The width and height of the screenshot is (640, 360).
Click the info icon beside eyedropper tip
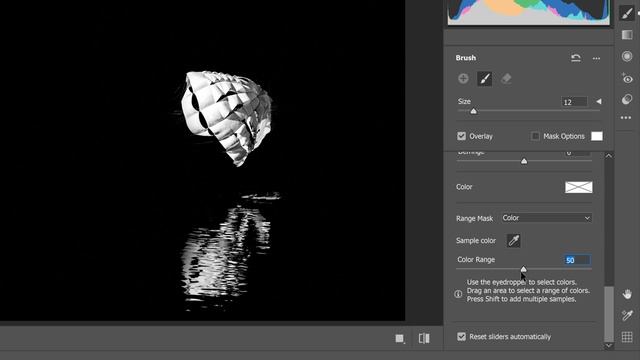(458, 294)
